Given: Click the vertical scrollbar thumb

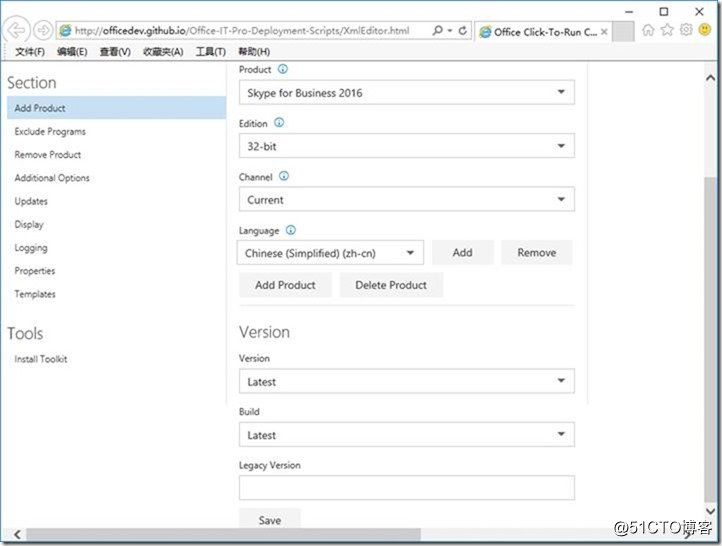Looking at the screenshot, I should [x=711, y=339].
